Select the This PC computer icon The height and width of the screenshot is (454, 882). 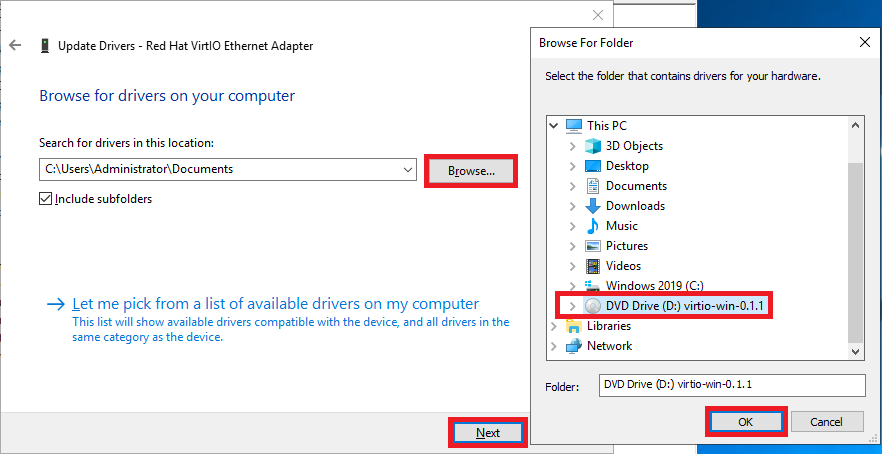[573, 125]
